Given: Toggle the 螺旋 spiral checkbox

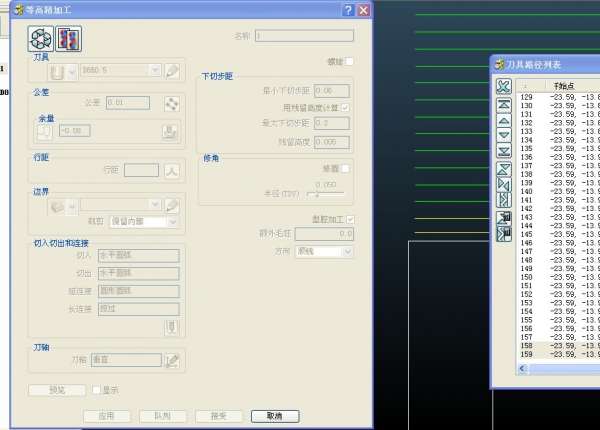Looking at the screenshot, I should tap(349, 62).
